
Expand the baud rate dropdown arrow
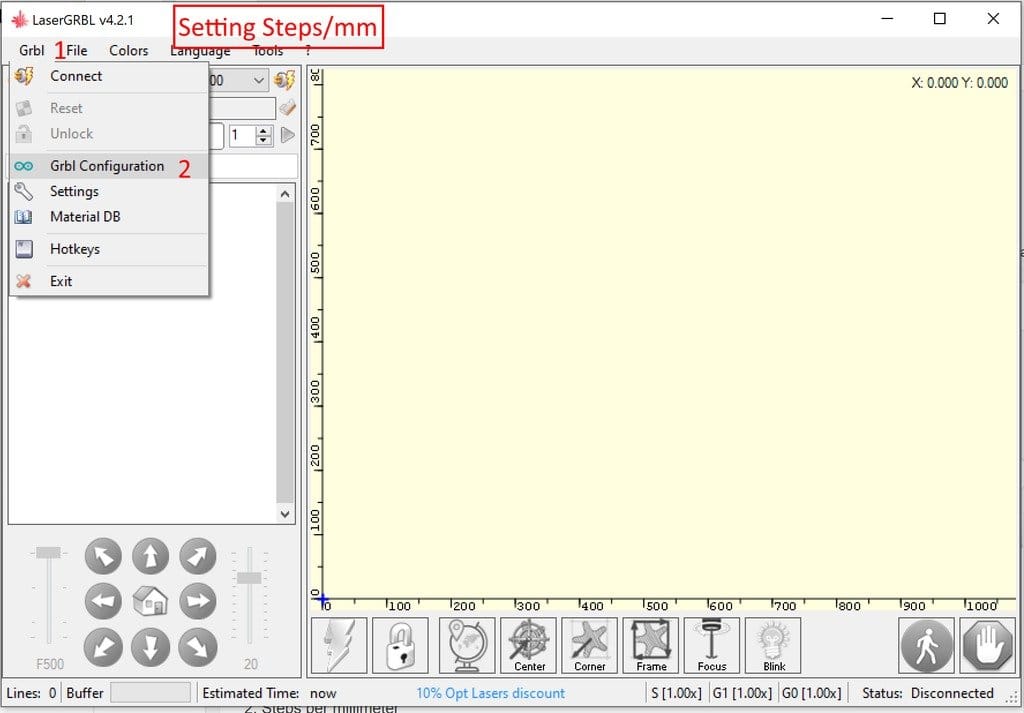coord(259,80)
